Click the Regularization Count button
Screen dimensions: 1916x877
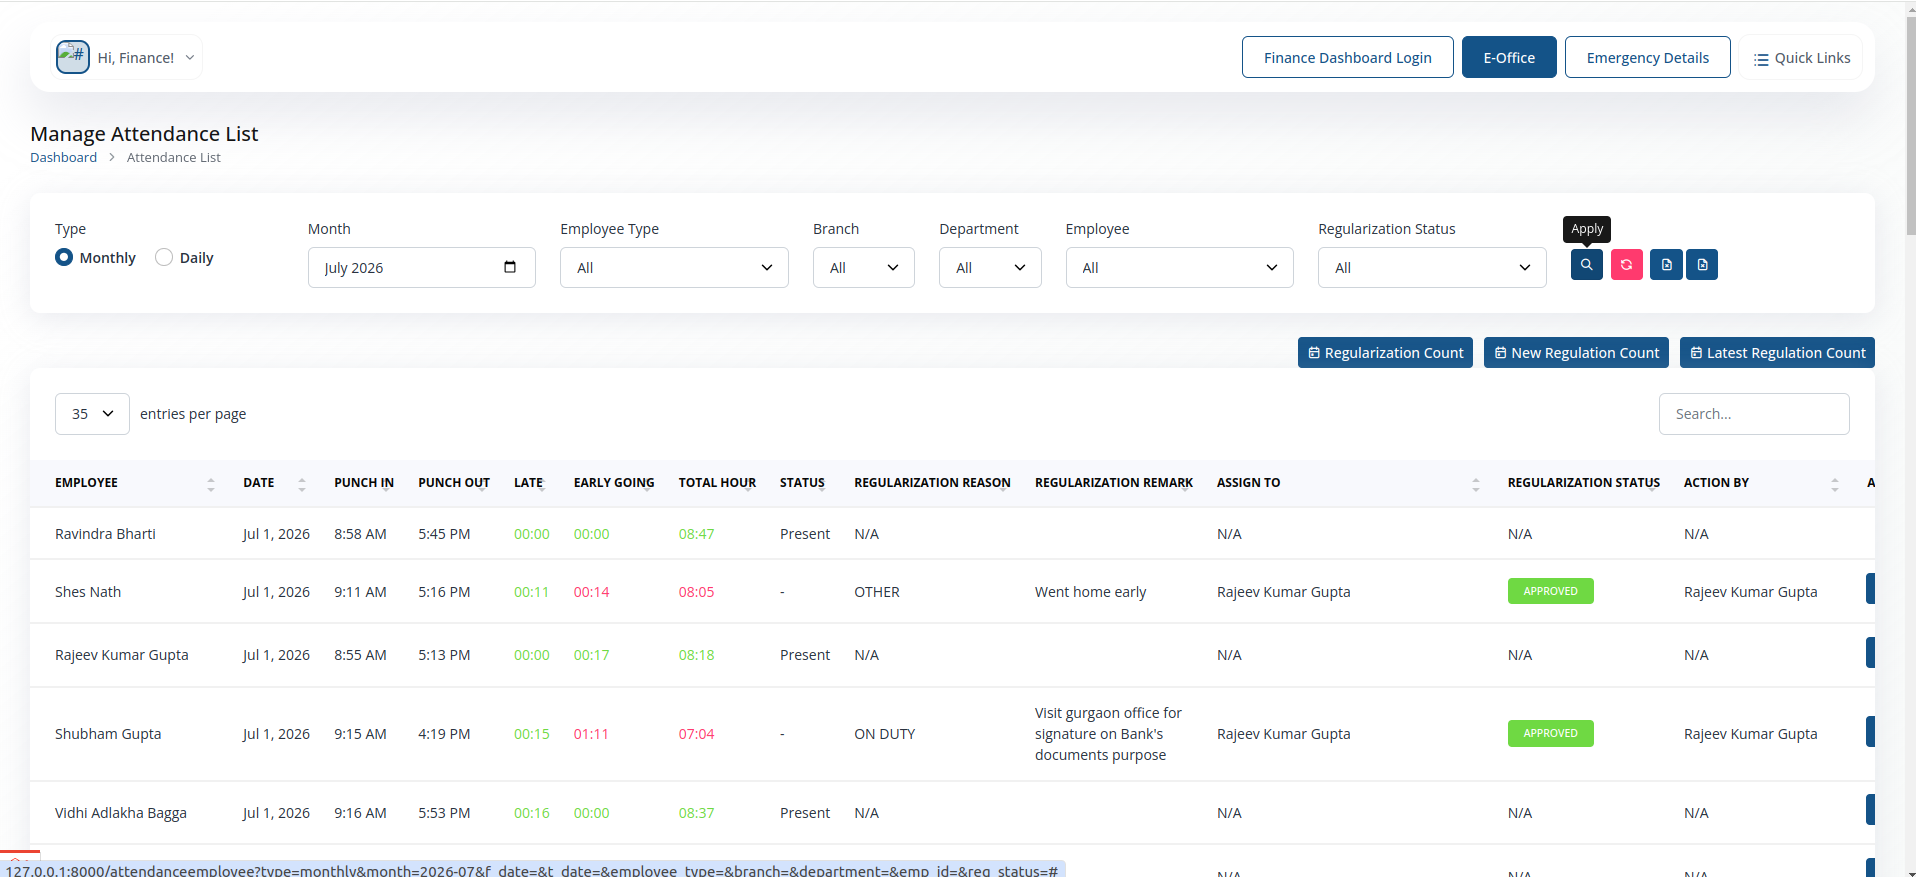pos(1385,352)
